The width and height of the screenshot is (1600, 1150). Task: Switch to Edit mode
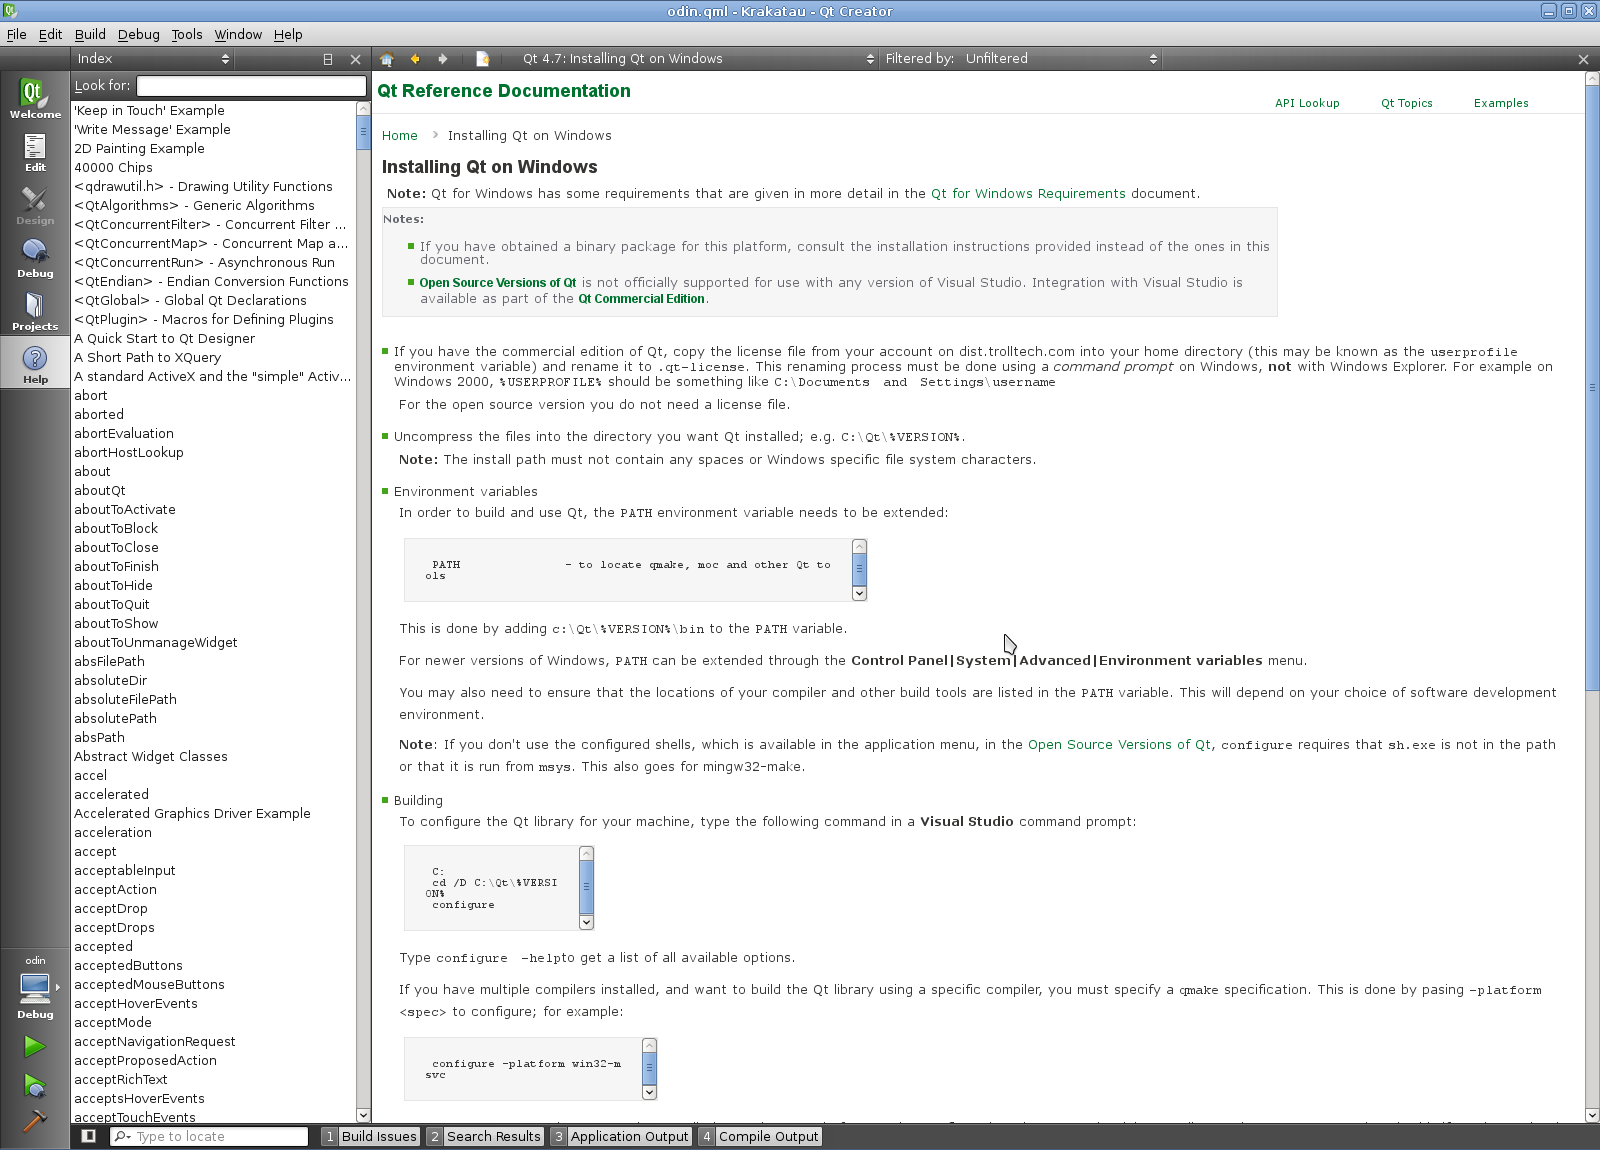click(35, 152)
